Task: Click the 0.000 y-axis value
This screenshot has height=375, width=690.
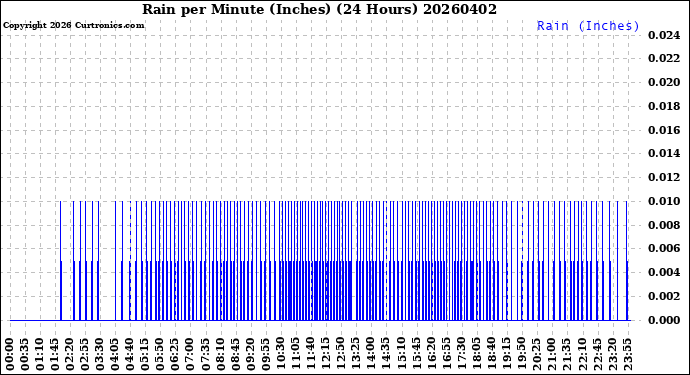Action: coord(664,320)
